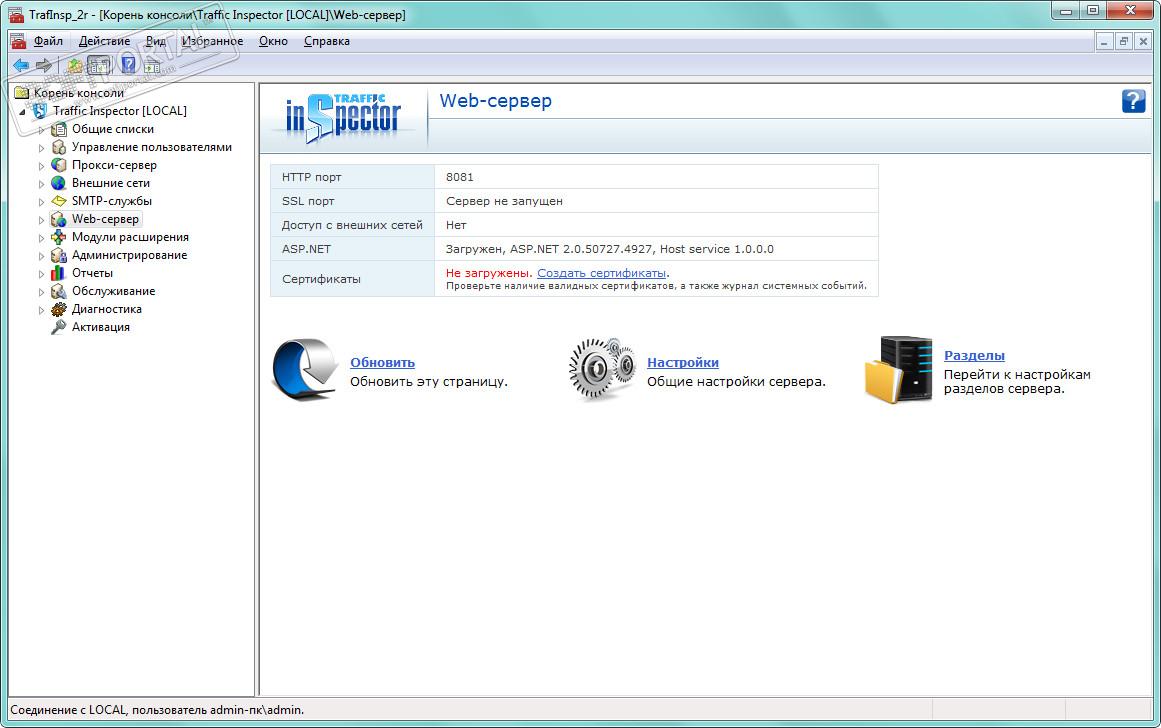Click the Обслуживание node icon
The width and height of the screenshot is (1161, 728).
[58, 291]
